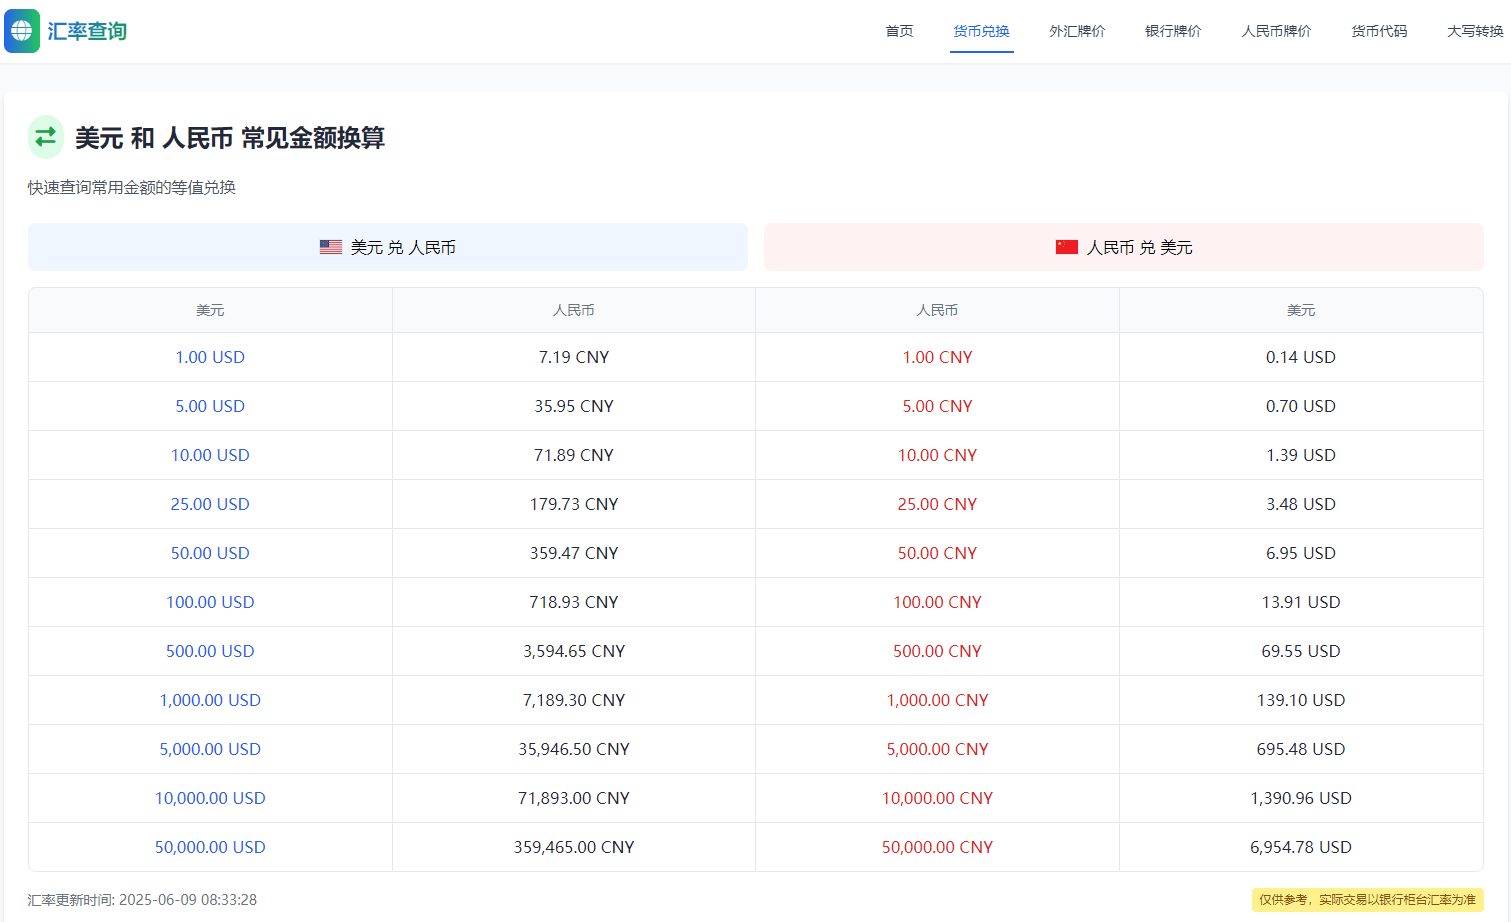Select the 35,946.50 CNY cell
This screenshot has height=922, width=1511.
coord(574,749)
